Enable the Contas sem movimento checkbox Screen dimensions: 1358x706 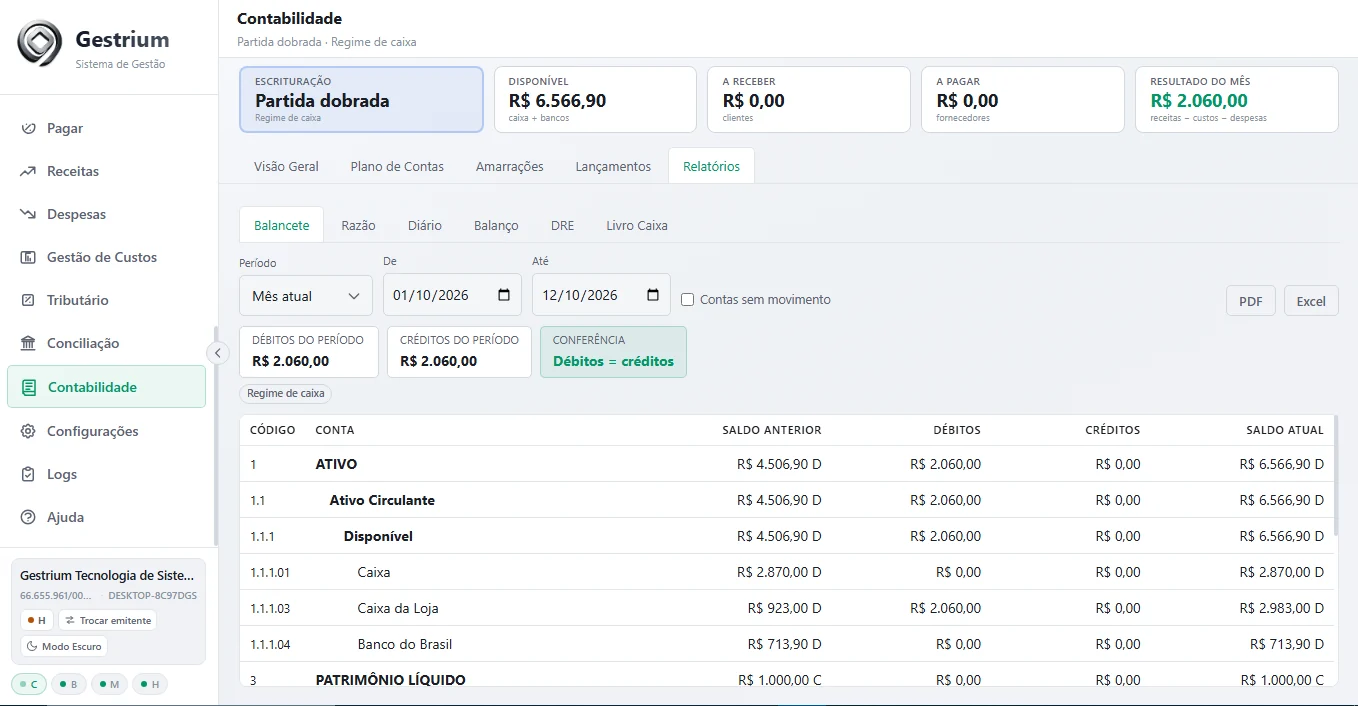point(687,300)
